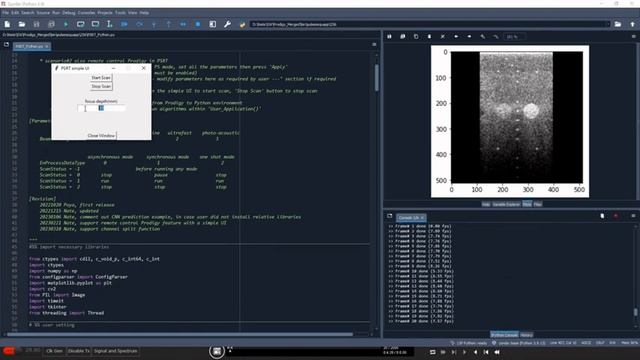Run file with the green play icon
The image size is (640, 360).
(66, 24)
